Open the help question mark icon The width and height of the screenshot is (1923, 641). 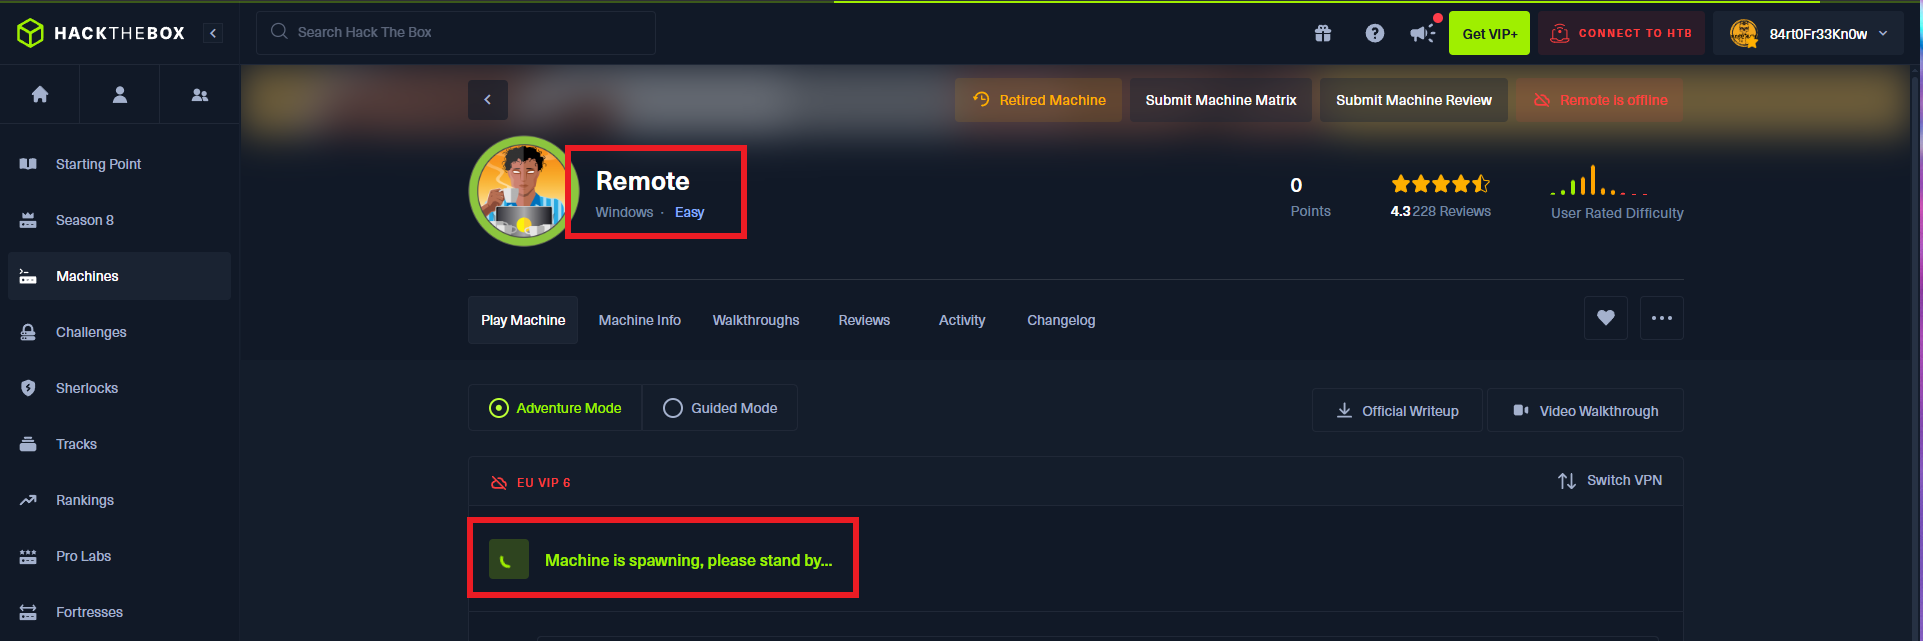[x=1375, y=33]
